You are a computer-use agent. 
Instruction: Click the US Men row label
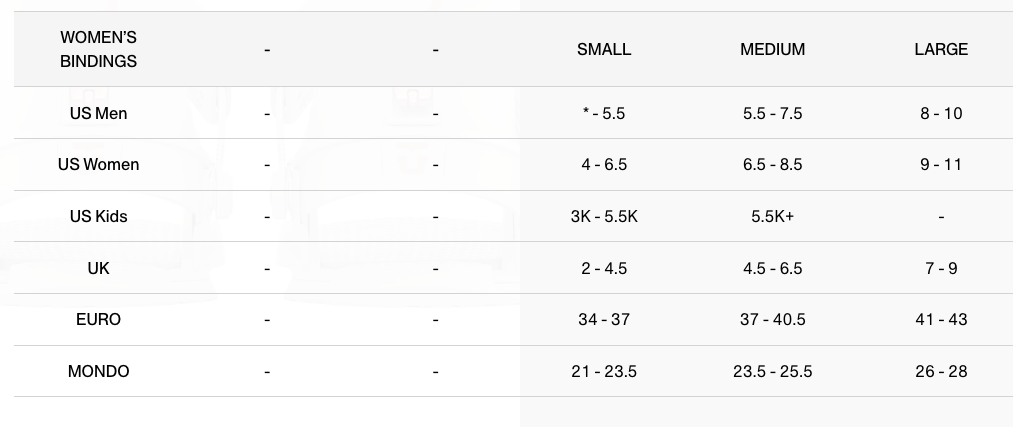click(98, 113)
